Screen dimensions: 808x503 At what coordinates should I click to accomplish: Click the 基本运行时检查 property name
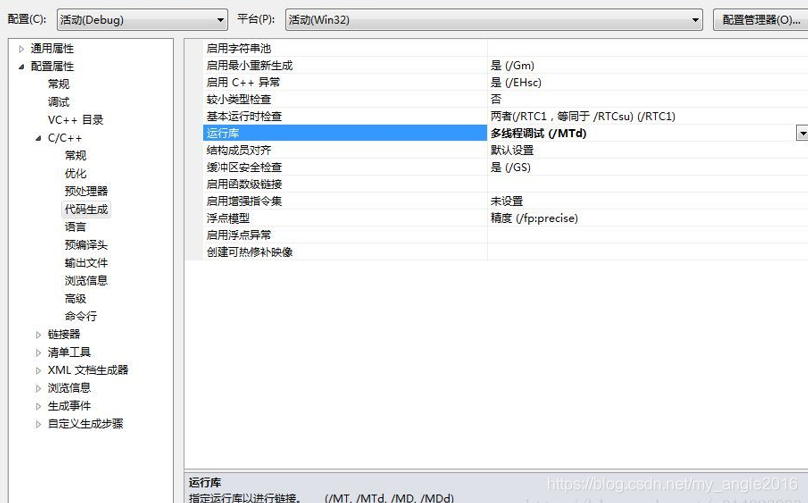pos(244,116)
